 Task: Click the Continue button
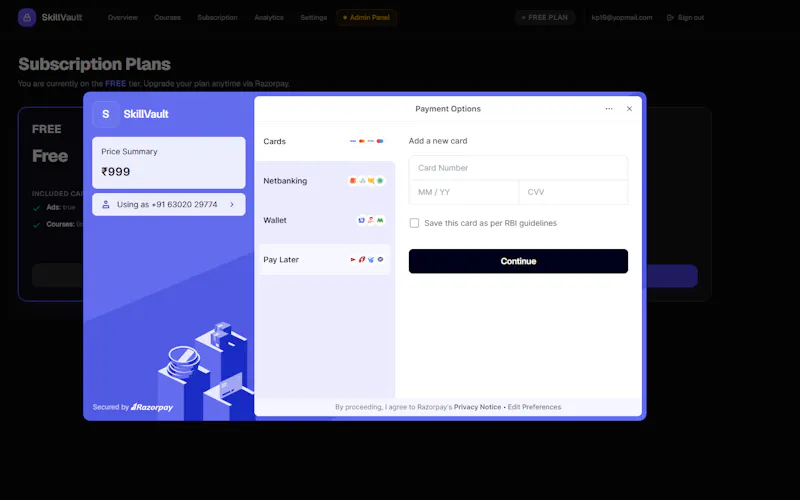[518, 261]
